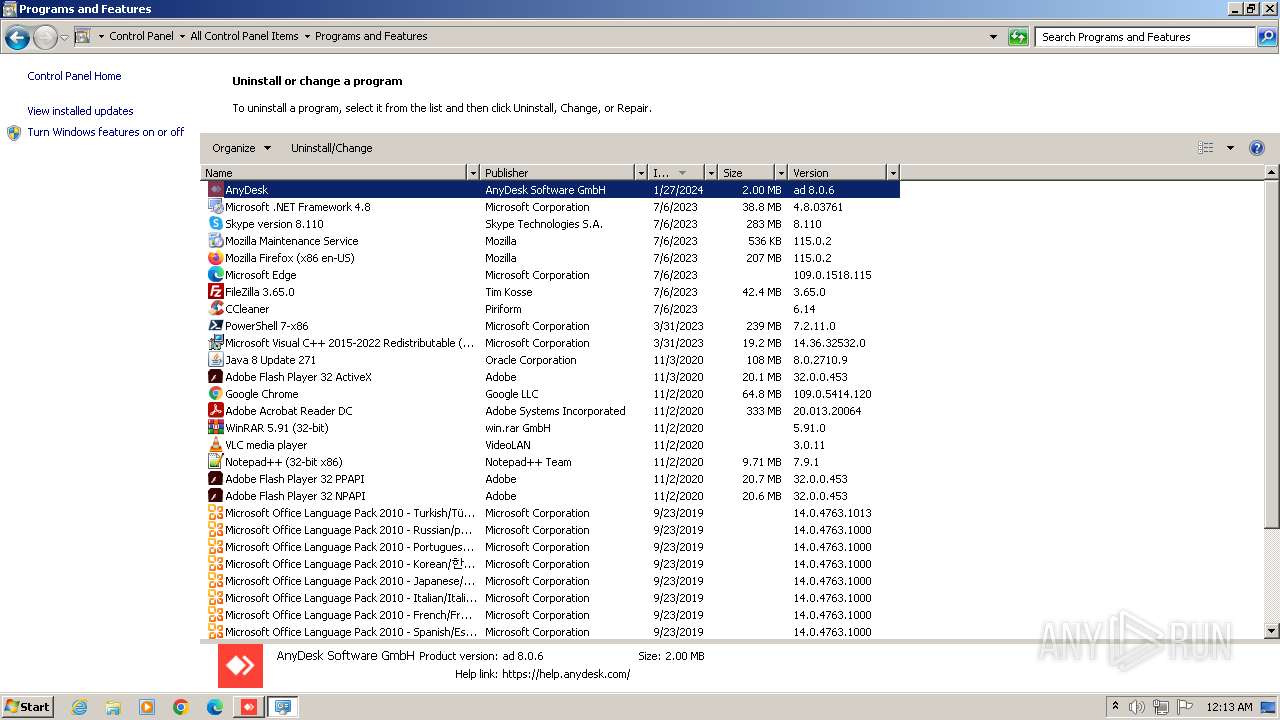Click the Microsoft .NET Framework 4.8 icon

215,206
